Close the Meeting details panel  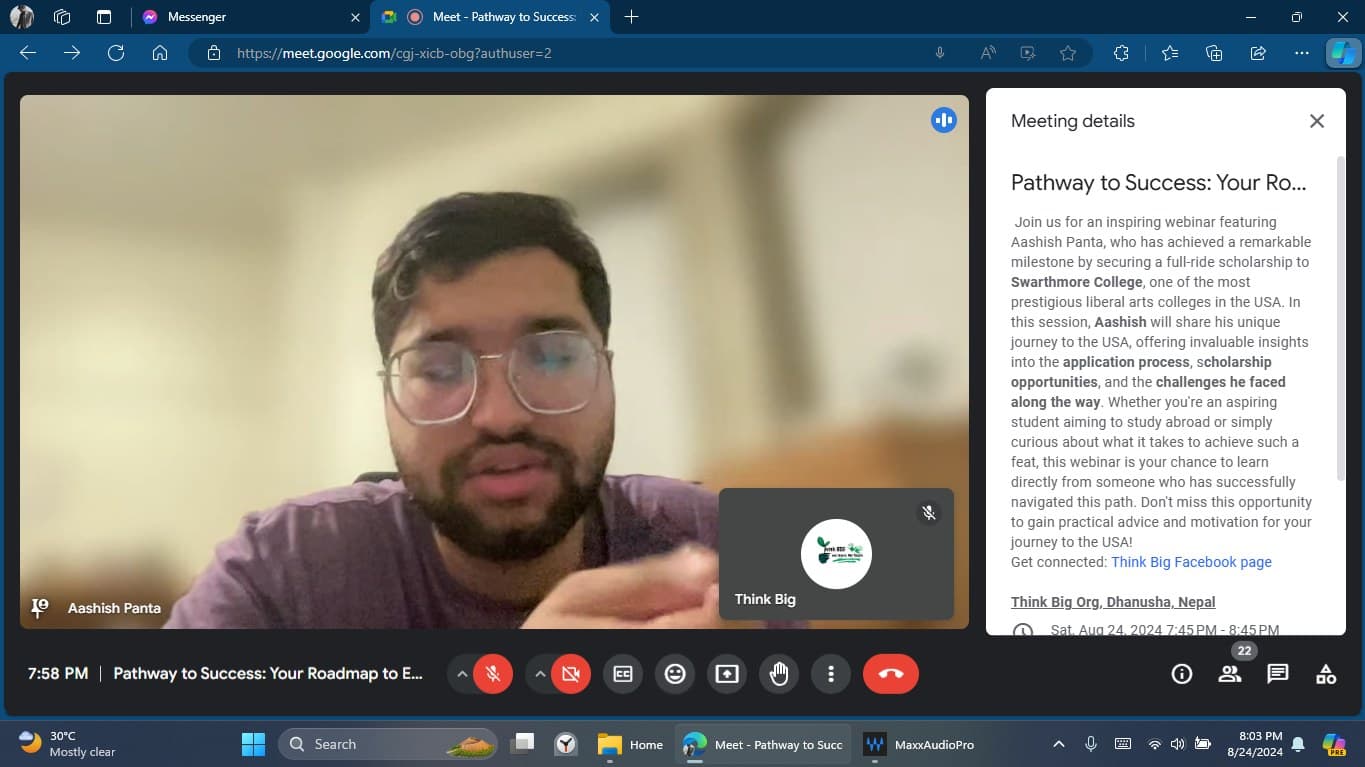pos(1317,121)
